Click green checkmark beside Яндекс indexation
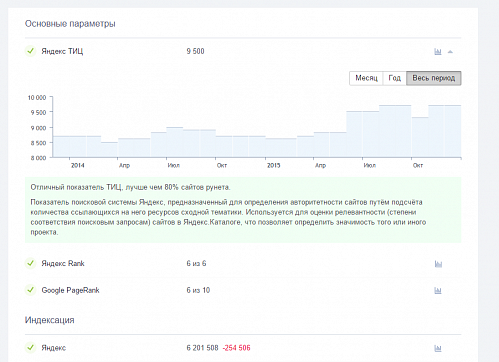The width and height of the screenshot is (499, 362). click(x=31, y=348)
